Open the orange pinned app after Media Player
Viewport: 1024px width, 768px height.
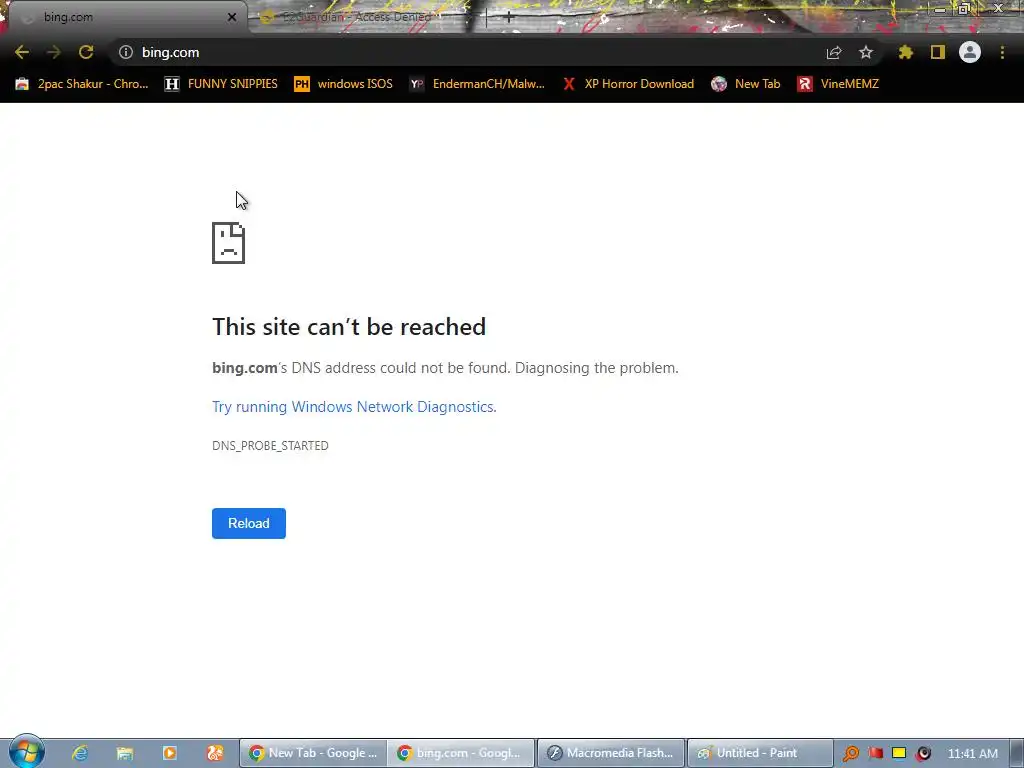215,753
